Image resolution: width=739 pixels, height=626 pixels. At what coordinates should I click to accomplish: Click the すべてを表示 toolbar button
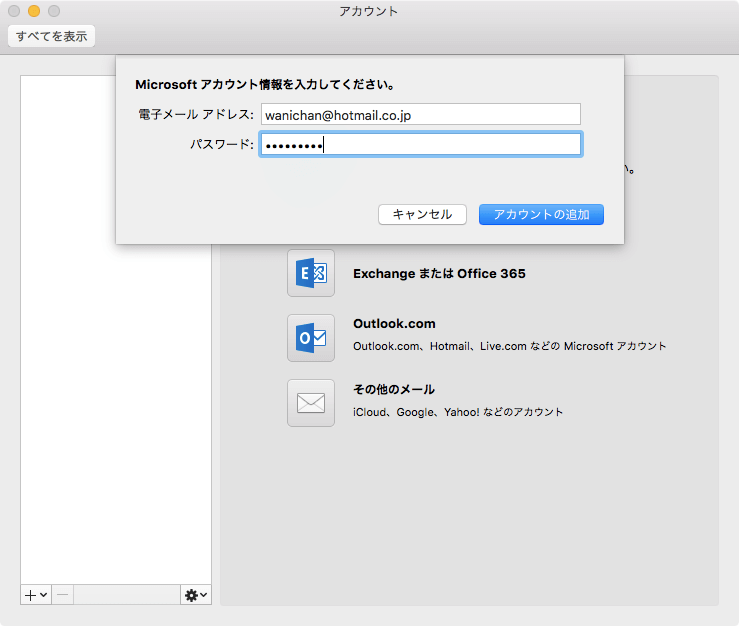[51, 36]
